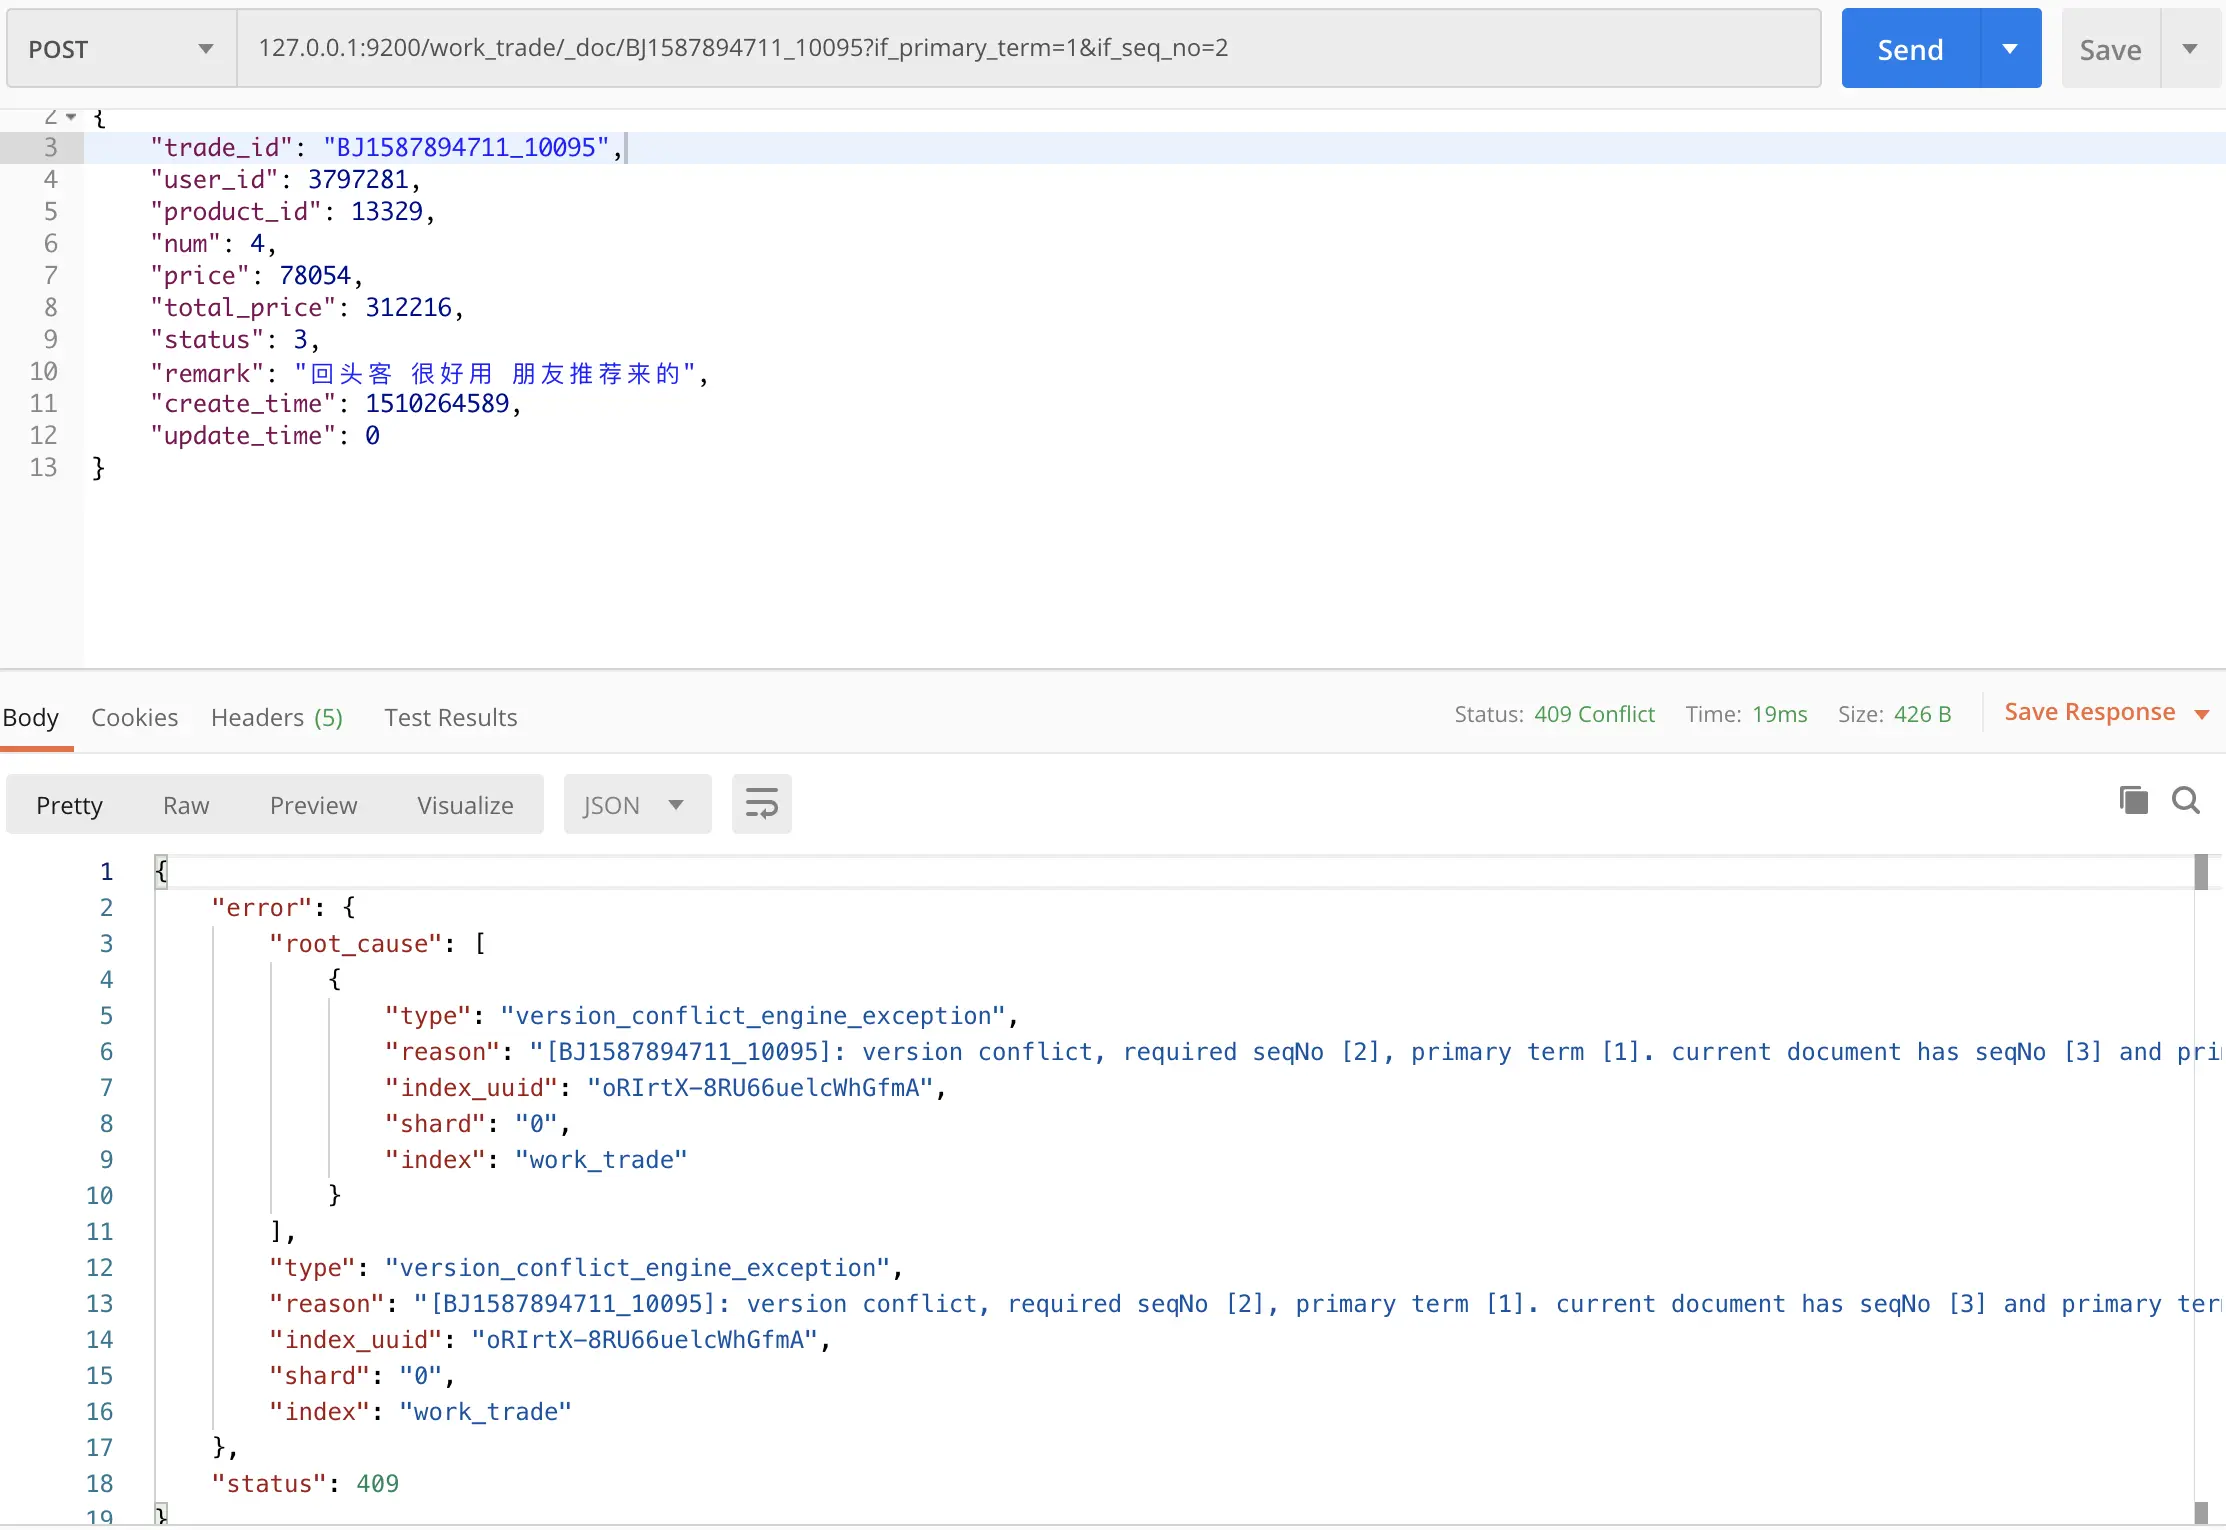The width and height of the screenshot is (2226, 1530).
Task: Open the Cookies tab
Action: point(134,717)
